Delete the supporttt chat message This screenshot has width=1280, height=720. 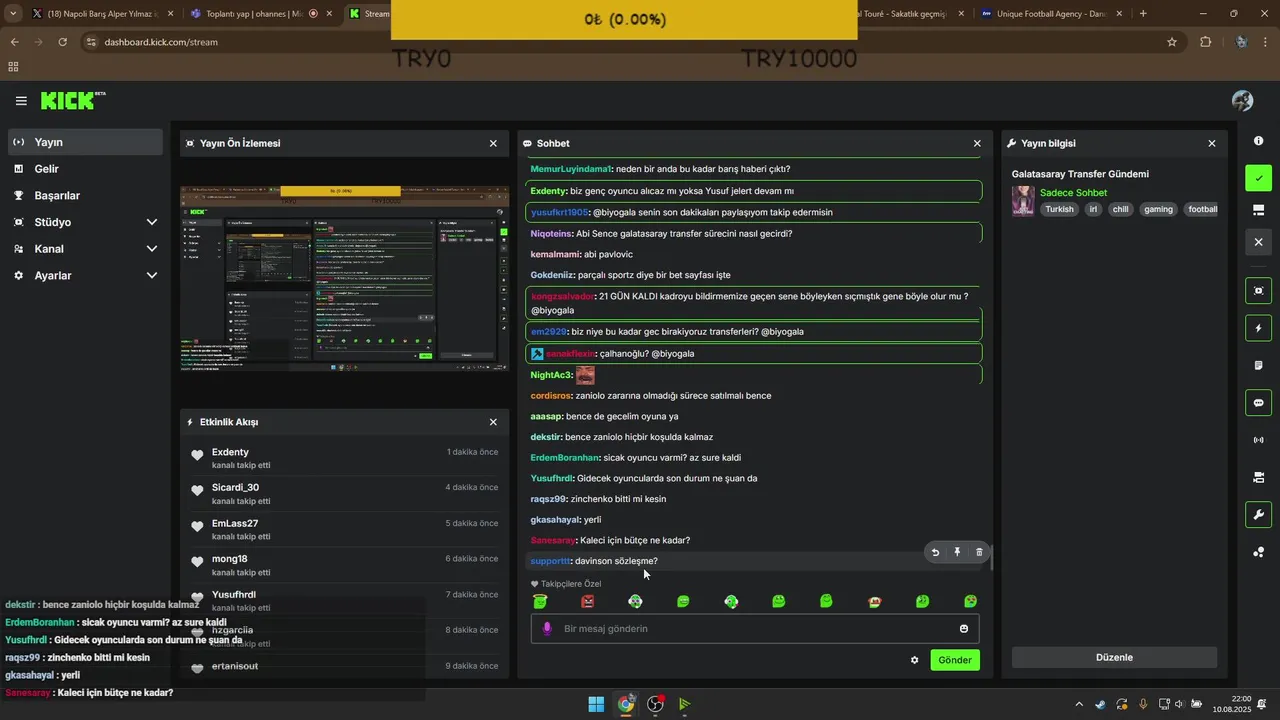coord(979,552)
